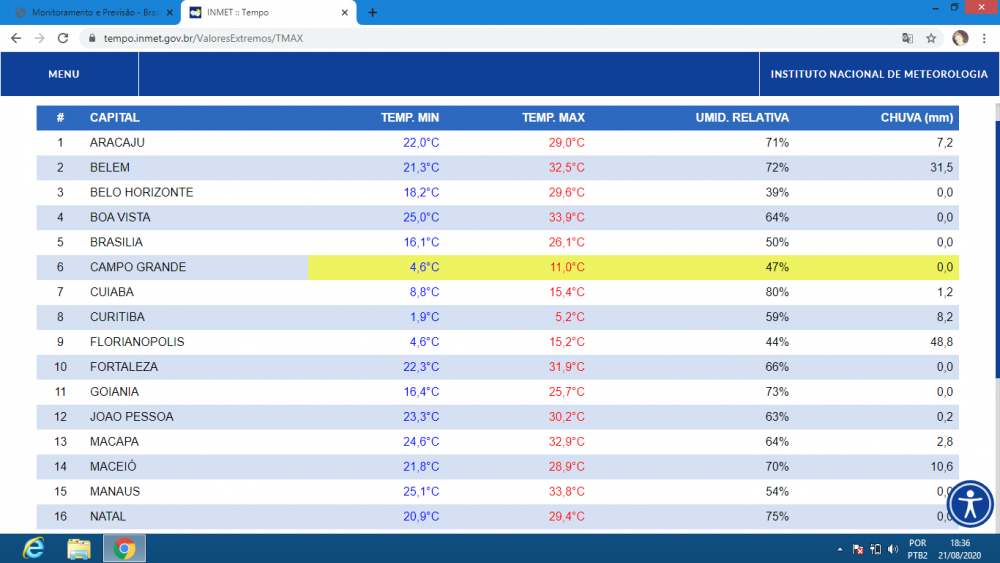Click Instituto Nacional de Meteorologia link
Image resolution: width=1000 pixels, height=563 pixels.
click(x=879, y=74)
